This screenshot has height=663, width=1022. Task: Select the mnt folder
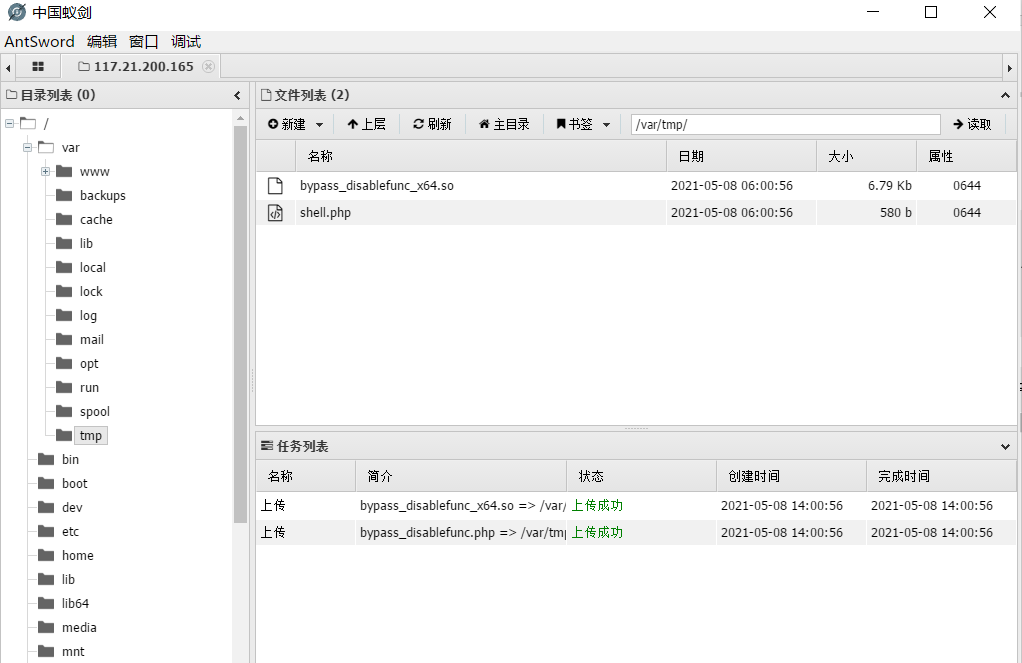pos(73,652)
